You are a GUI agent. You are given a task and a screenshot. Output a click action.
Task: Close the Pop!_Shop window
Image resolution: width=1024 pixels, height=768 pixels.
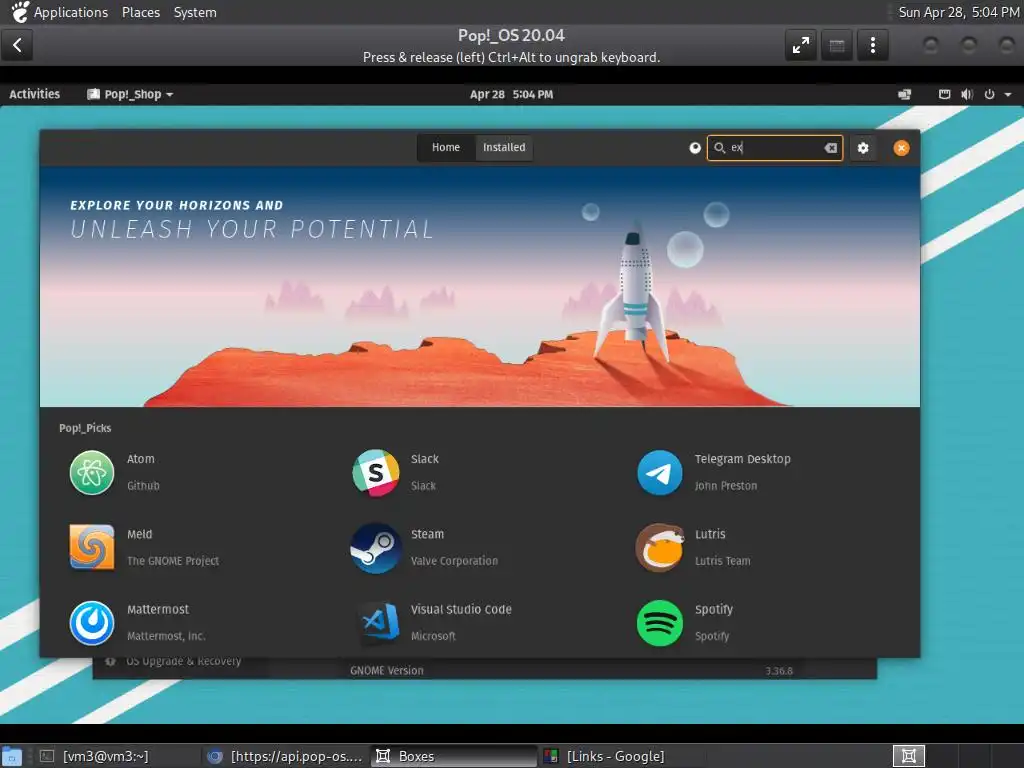click(x=901, y=148)
